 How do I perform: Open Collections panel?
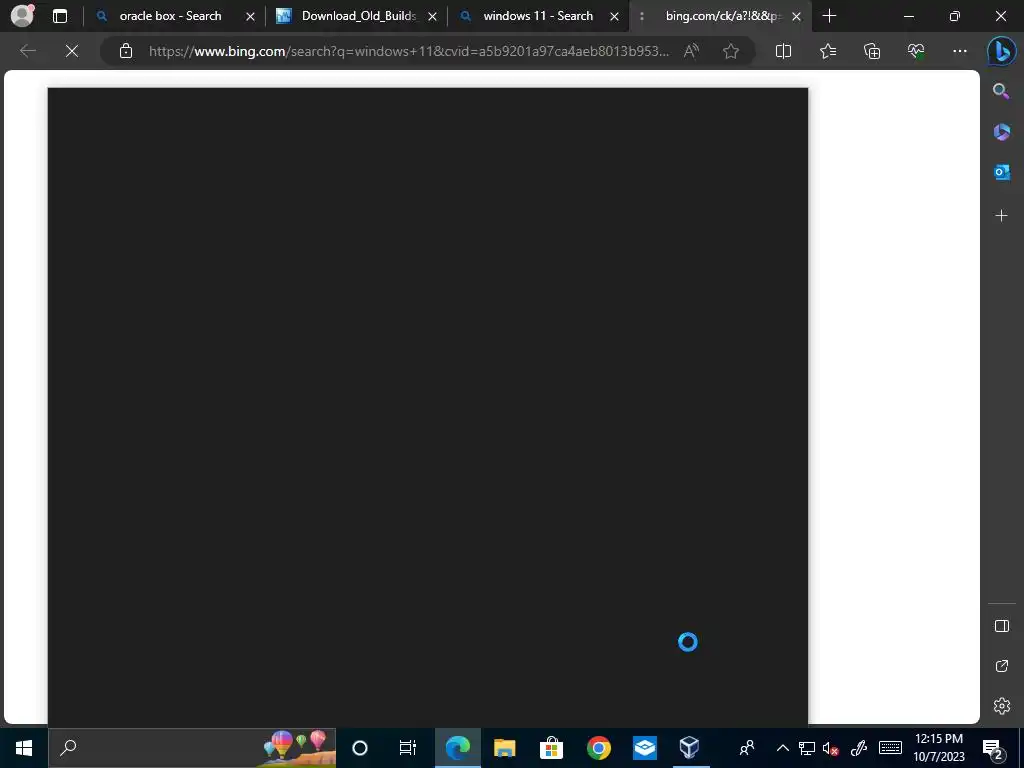[x=872, y=51]
